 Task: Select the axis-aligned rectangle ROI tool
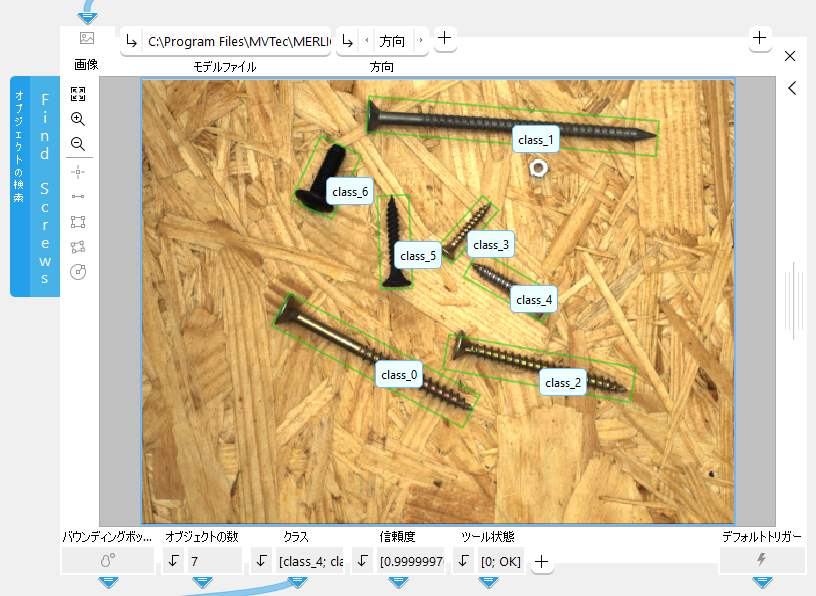(x=78, y=222)
